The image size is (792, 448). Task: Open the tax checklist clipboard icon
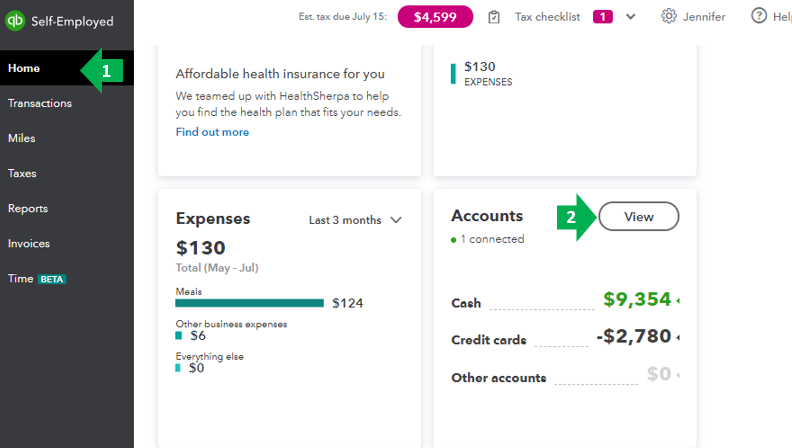point(494,17)
